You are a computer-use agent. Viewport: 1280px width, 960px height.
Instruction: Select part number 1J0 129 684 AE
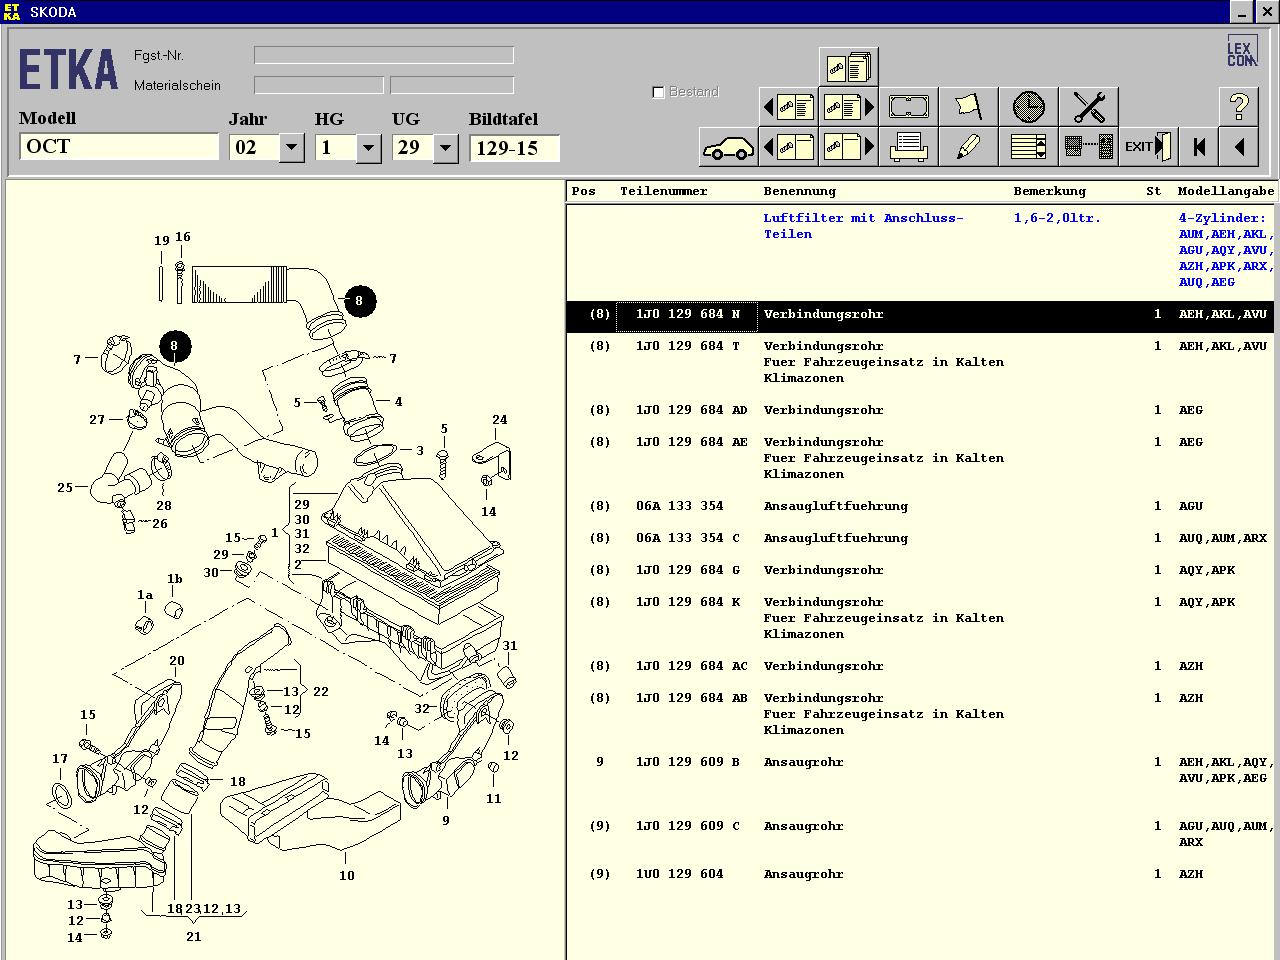[x=691, y=442]
